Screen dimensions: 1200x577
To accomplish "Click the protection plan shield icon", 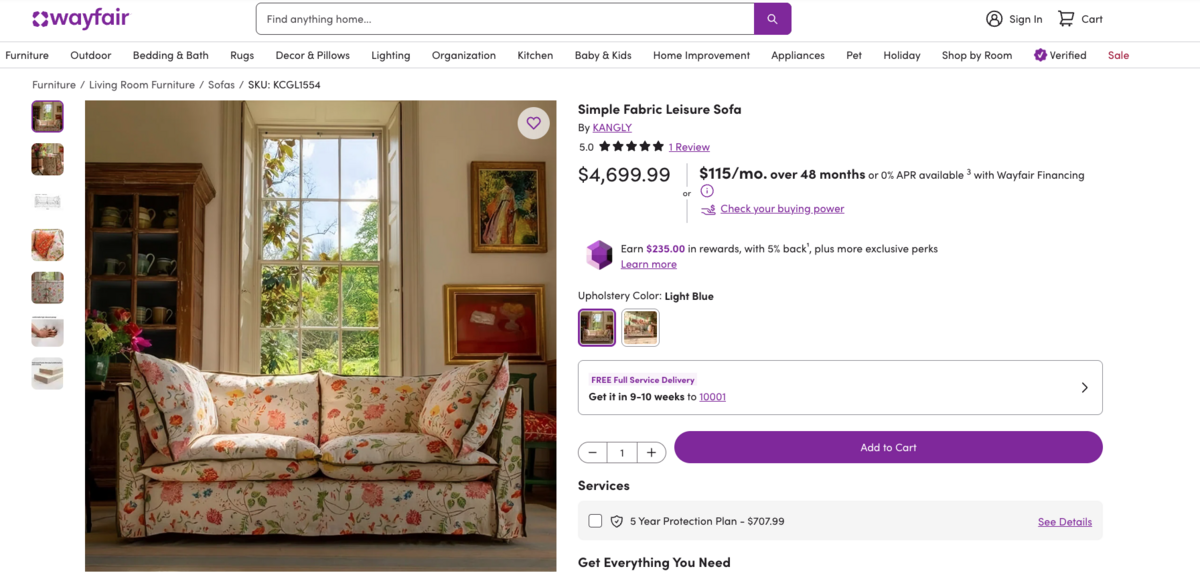I will [x=614, y=520].
